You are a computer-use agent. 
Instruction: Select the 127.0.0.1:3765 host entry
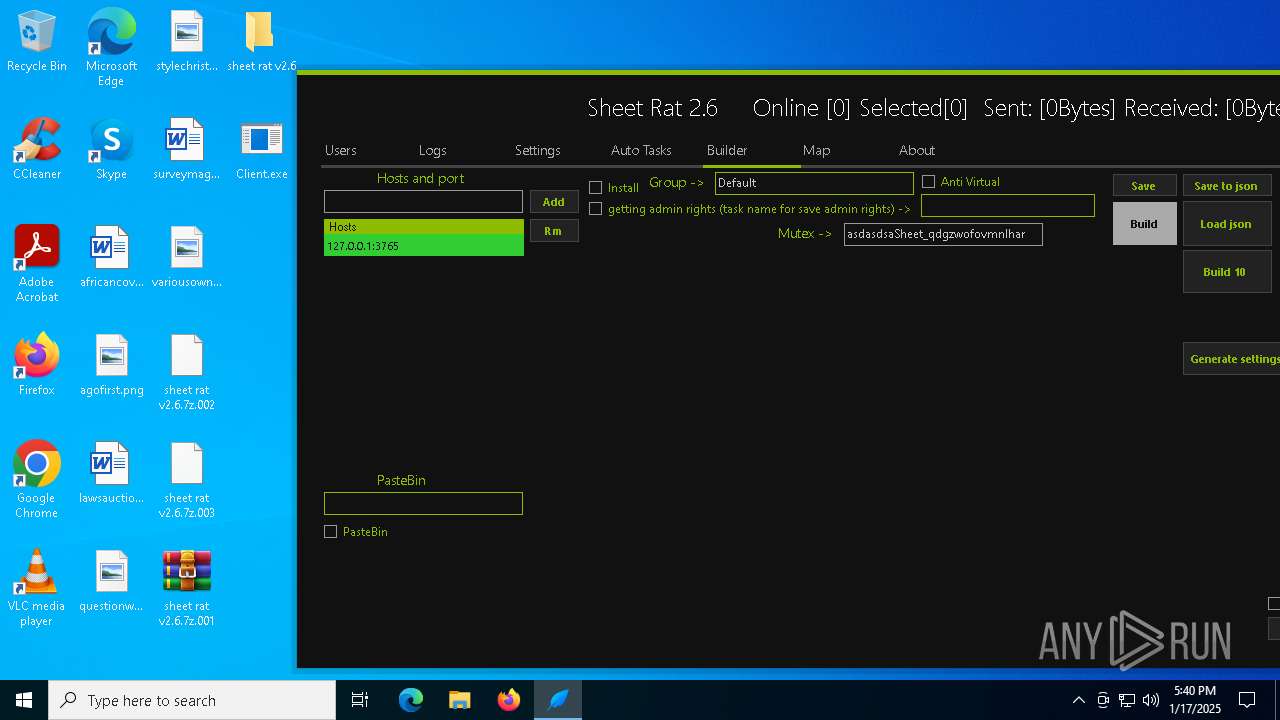[x=423, y=246]
